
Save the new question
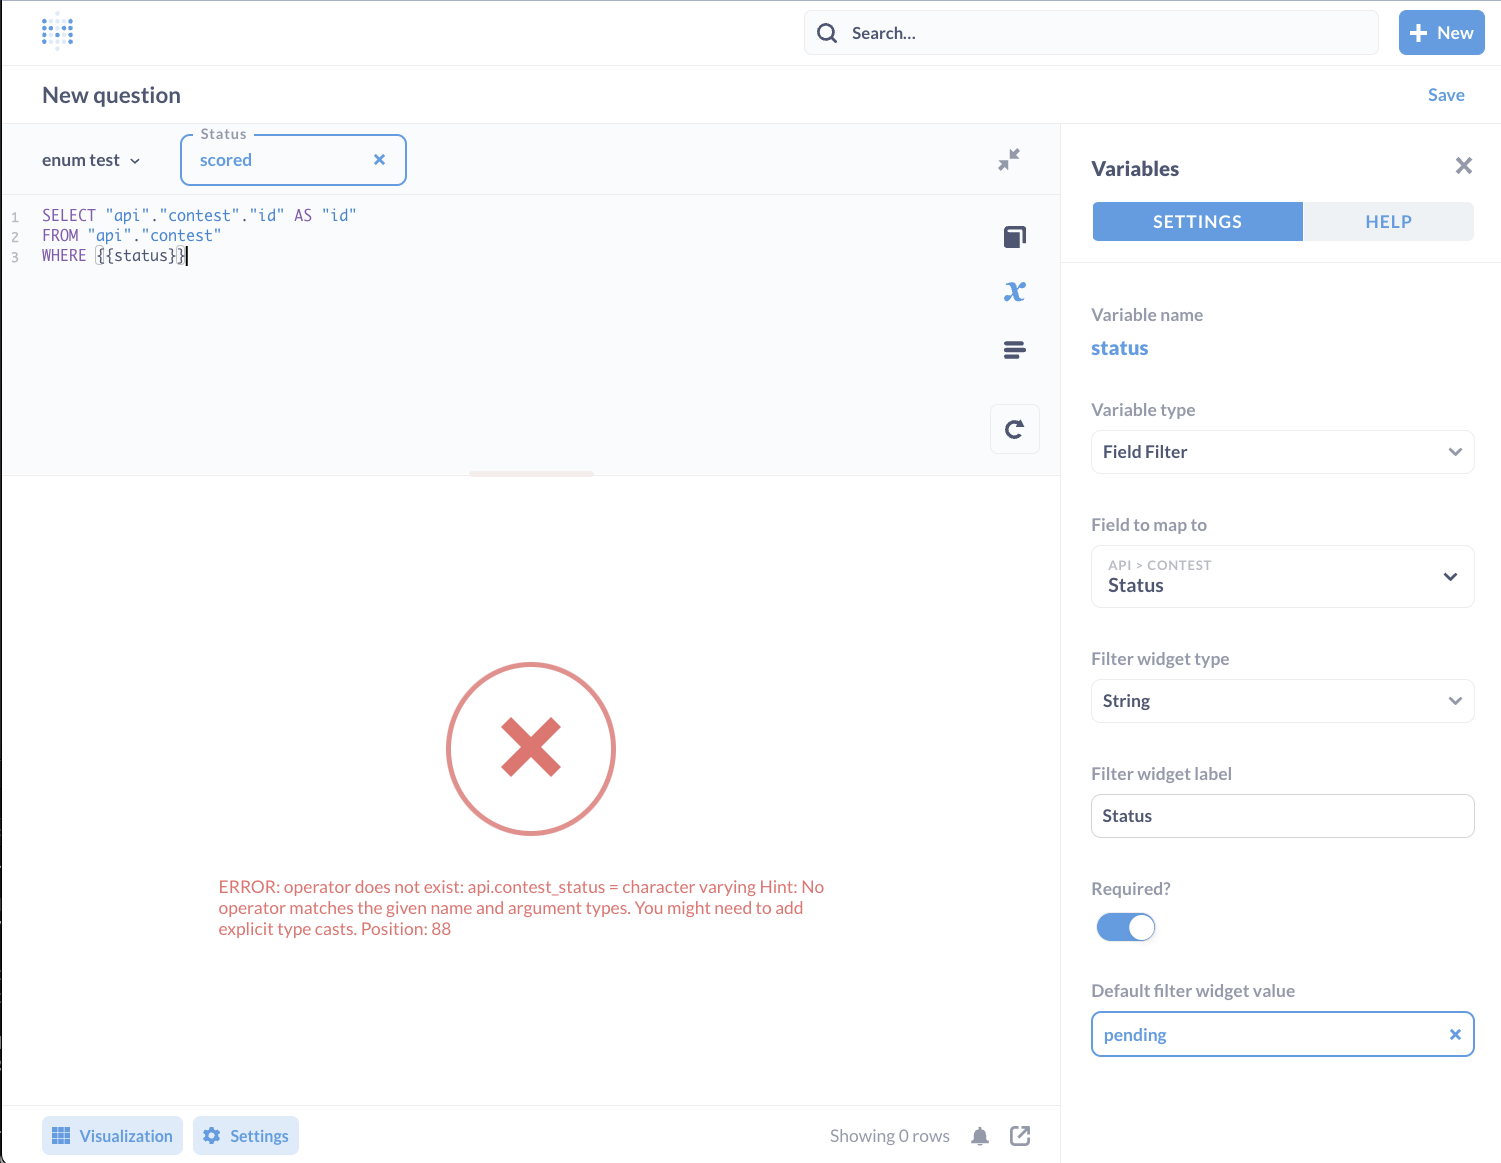(x=1446, y=94)
